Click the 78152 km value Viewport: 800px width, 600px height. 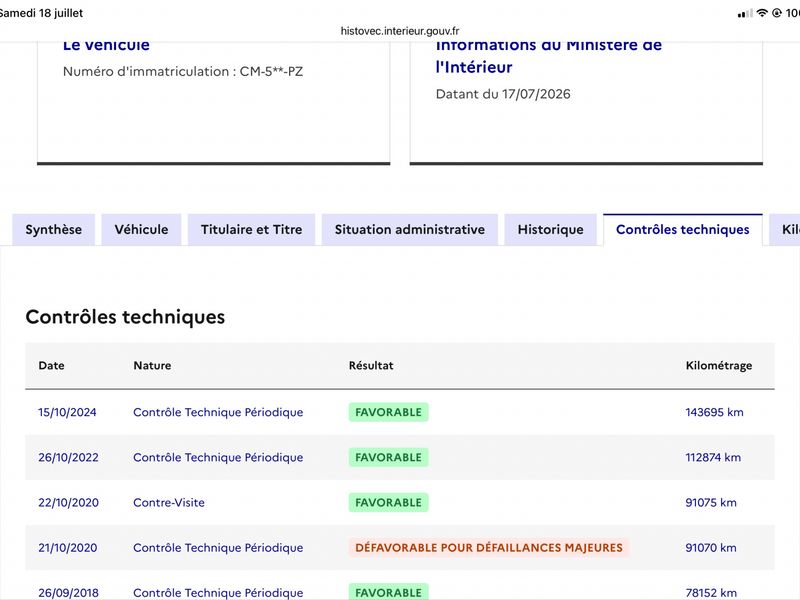[x=711, y=592]
